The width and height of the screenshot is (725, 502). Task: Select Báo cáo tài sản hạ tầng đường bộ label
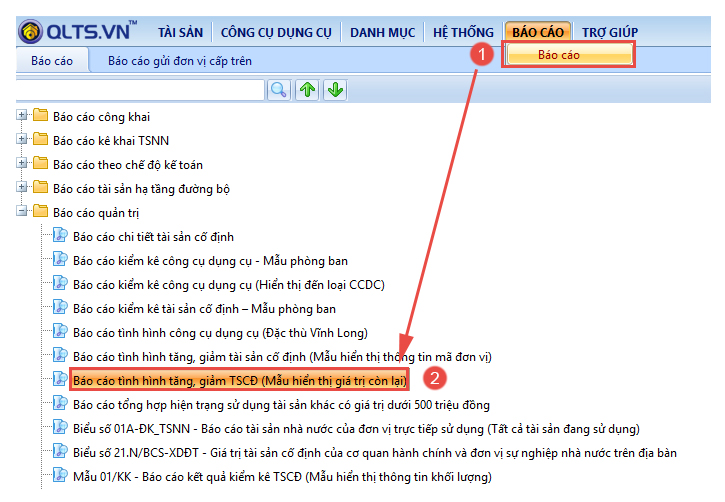click(141, 189)
